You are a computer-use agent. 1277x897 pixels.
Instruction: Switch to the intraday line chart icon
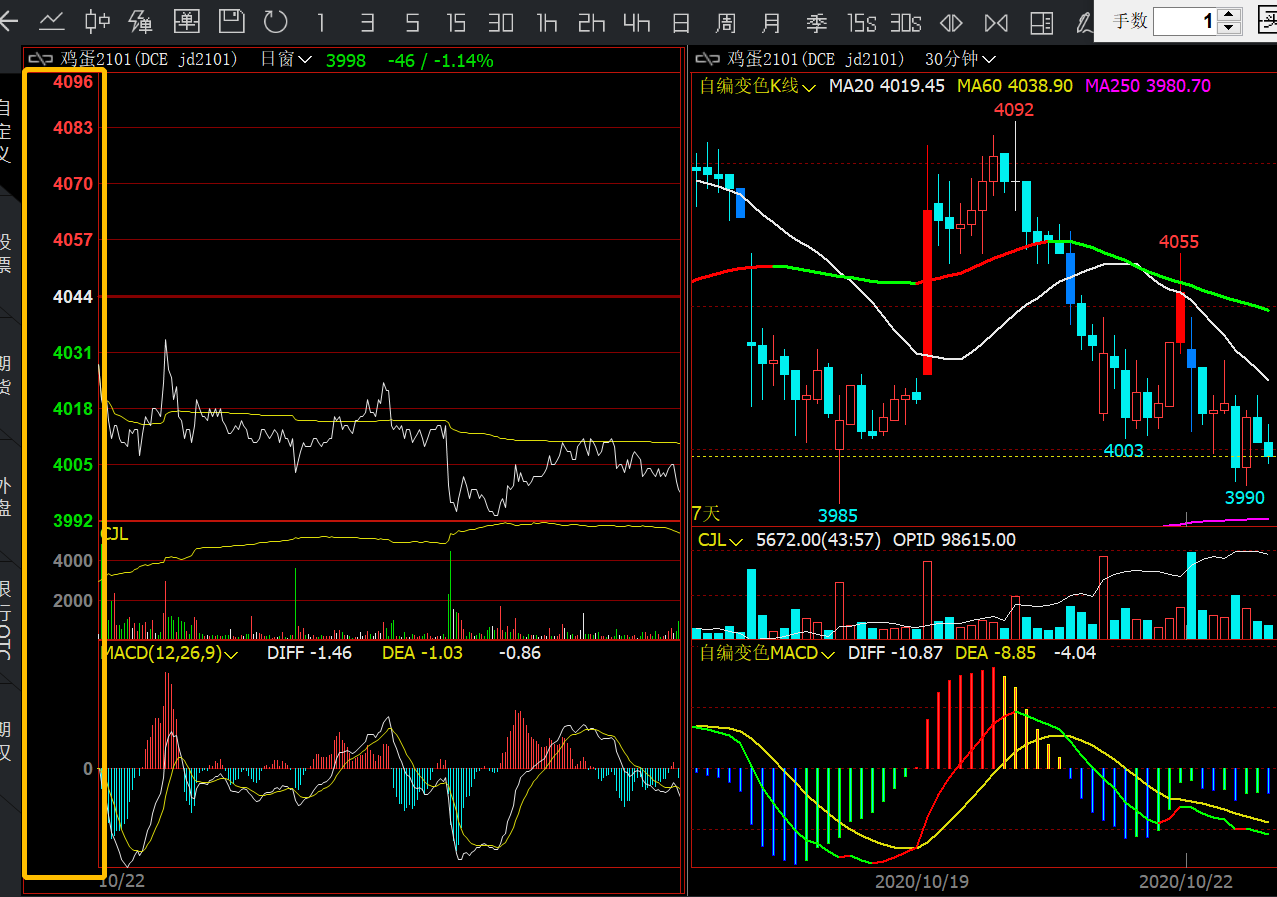52,21
